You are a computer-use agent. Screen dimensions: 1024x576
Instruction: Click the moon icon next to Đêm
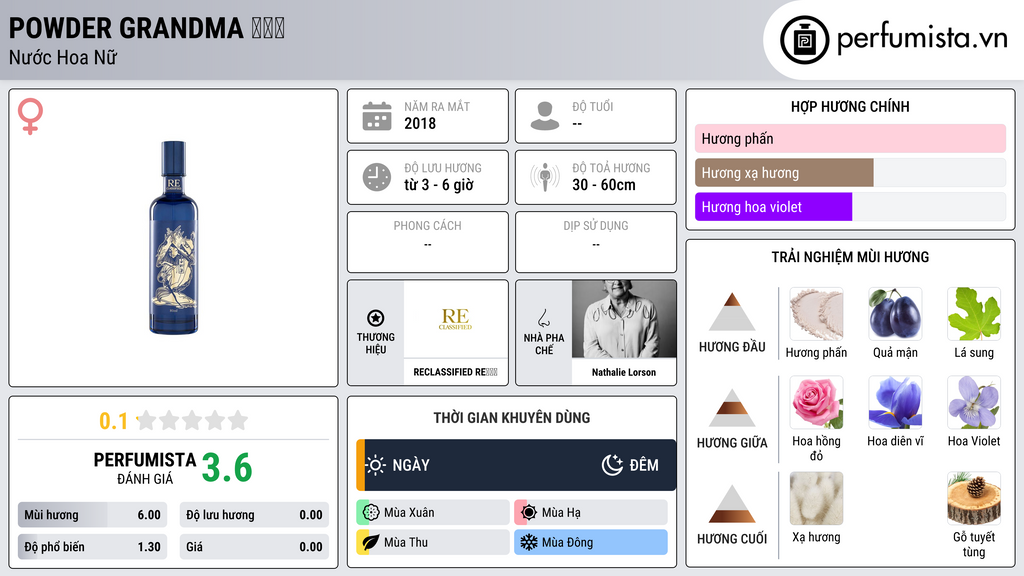[x=612, y=465]
